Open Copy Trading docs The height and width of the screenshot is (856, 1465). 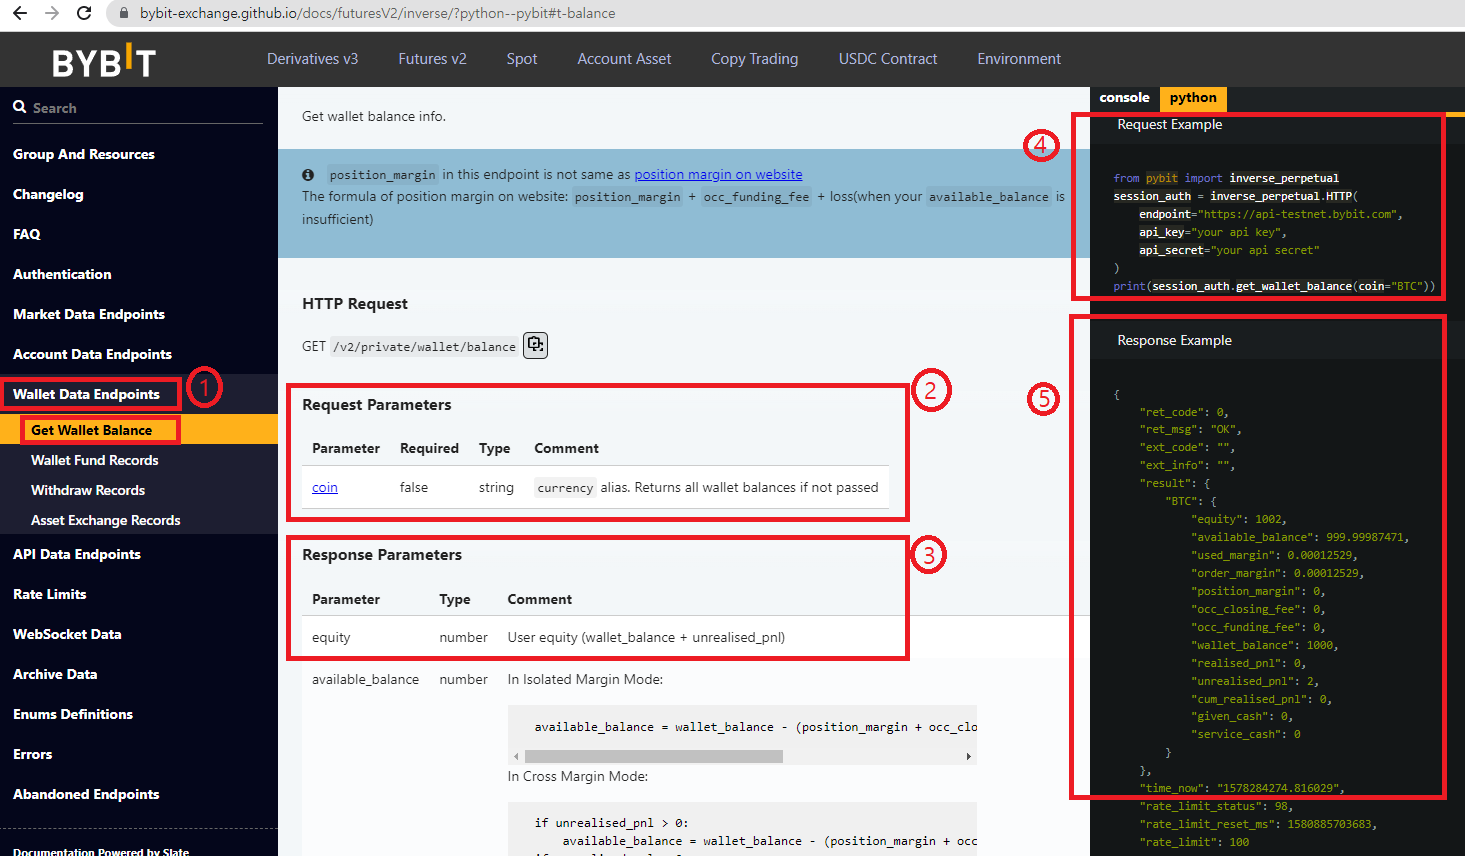[x=755, y=59]
